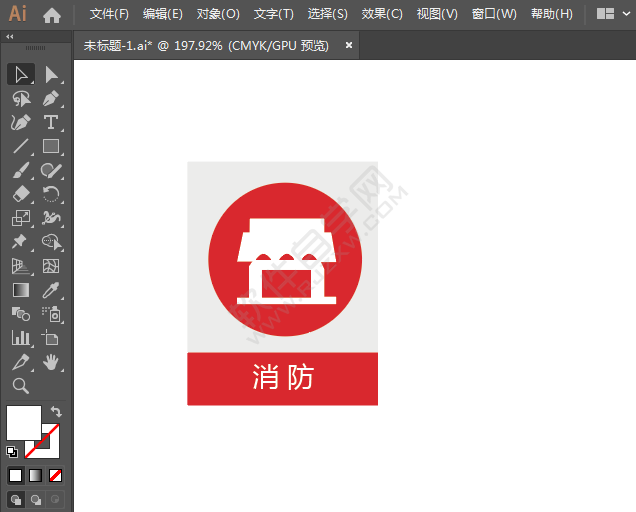
Task: Select the Eraser tool
Action: click(21, 194)
